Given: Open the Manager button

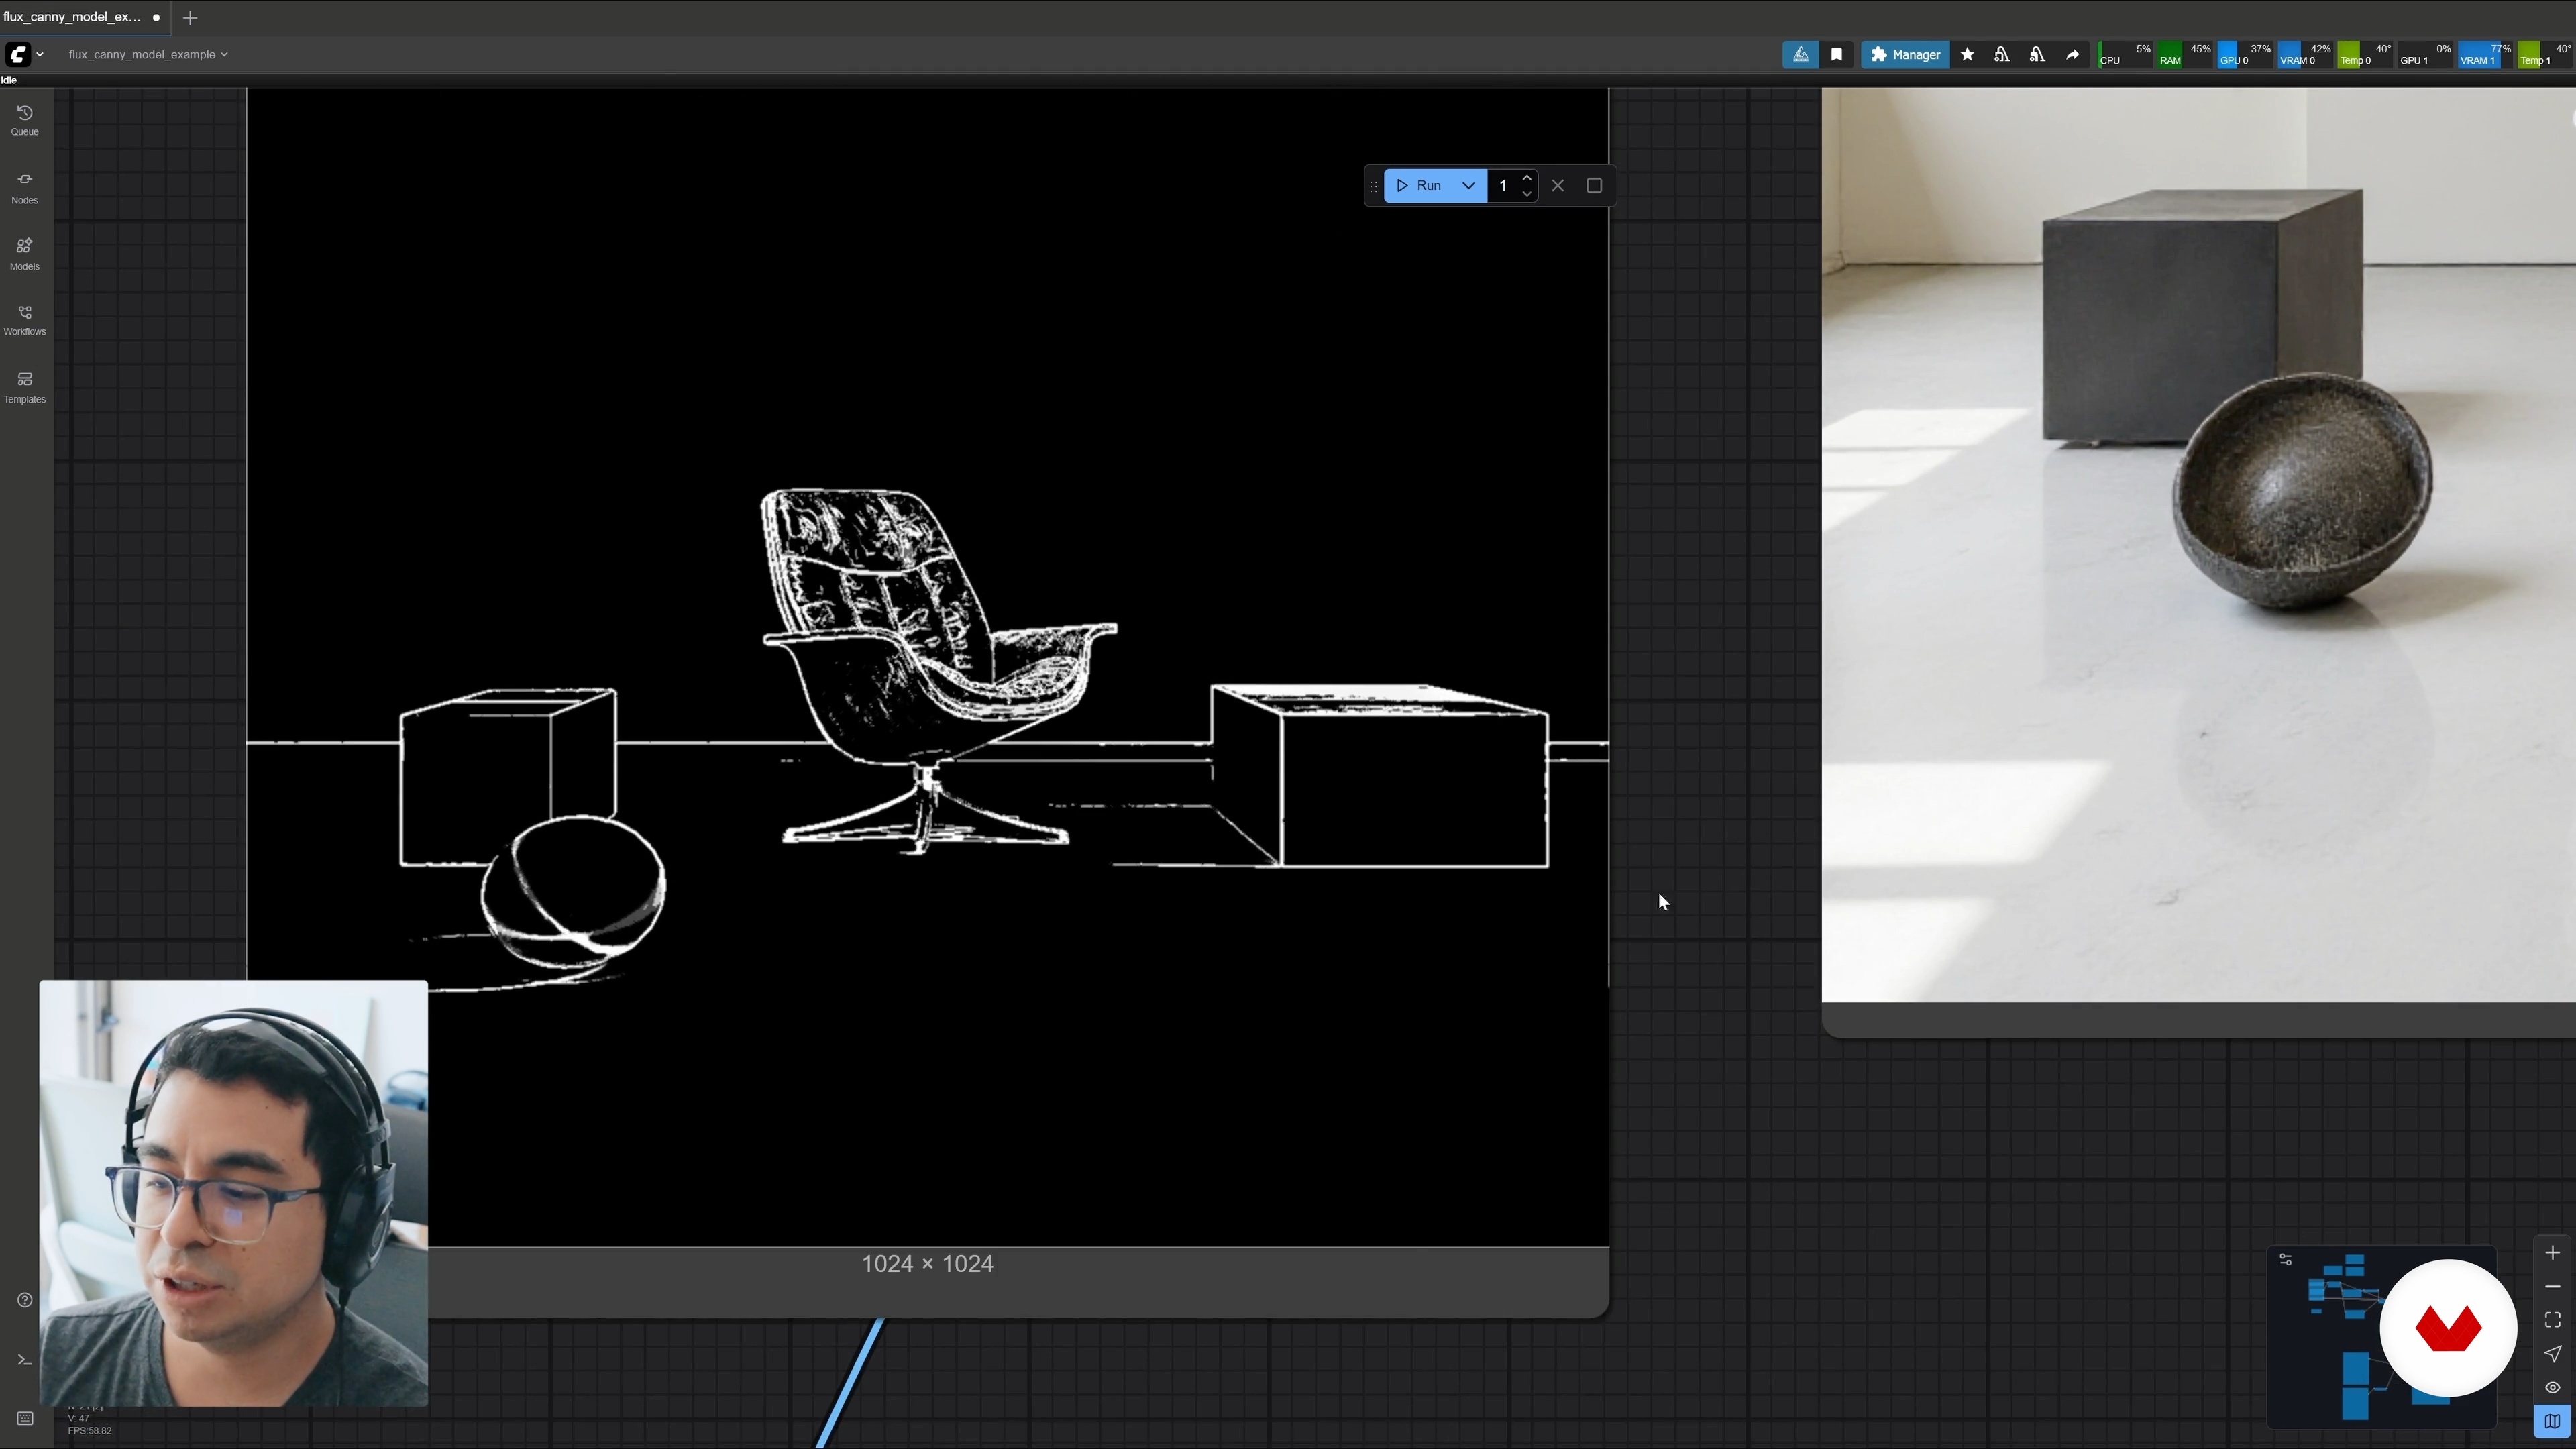Looking at the screenshot, I should tap(1904, 55).
